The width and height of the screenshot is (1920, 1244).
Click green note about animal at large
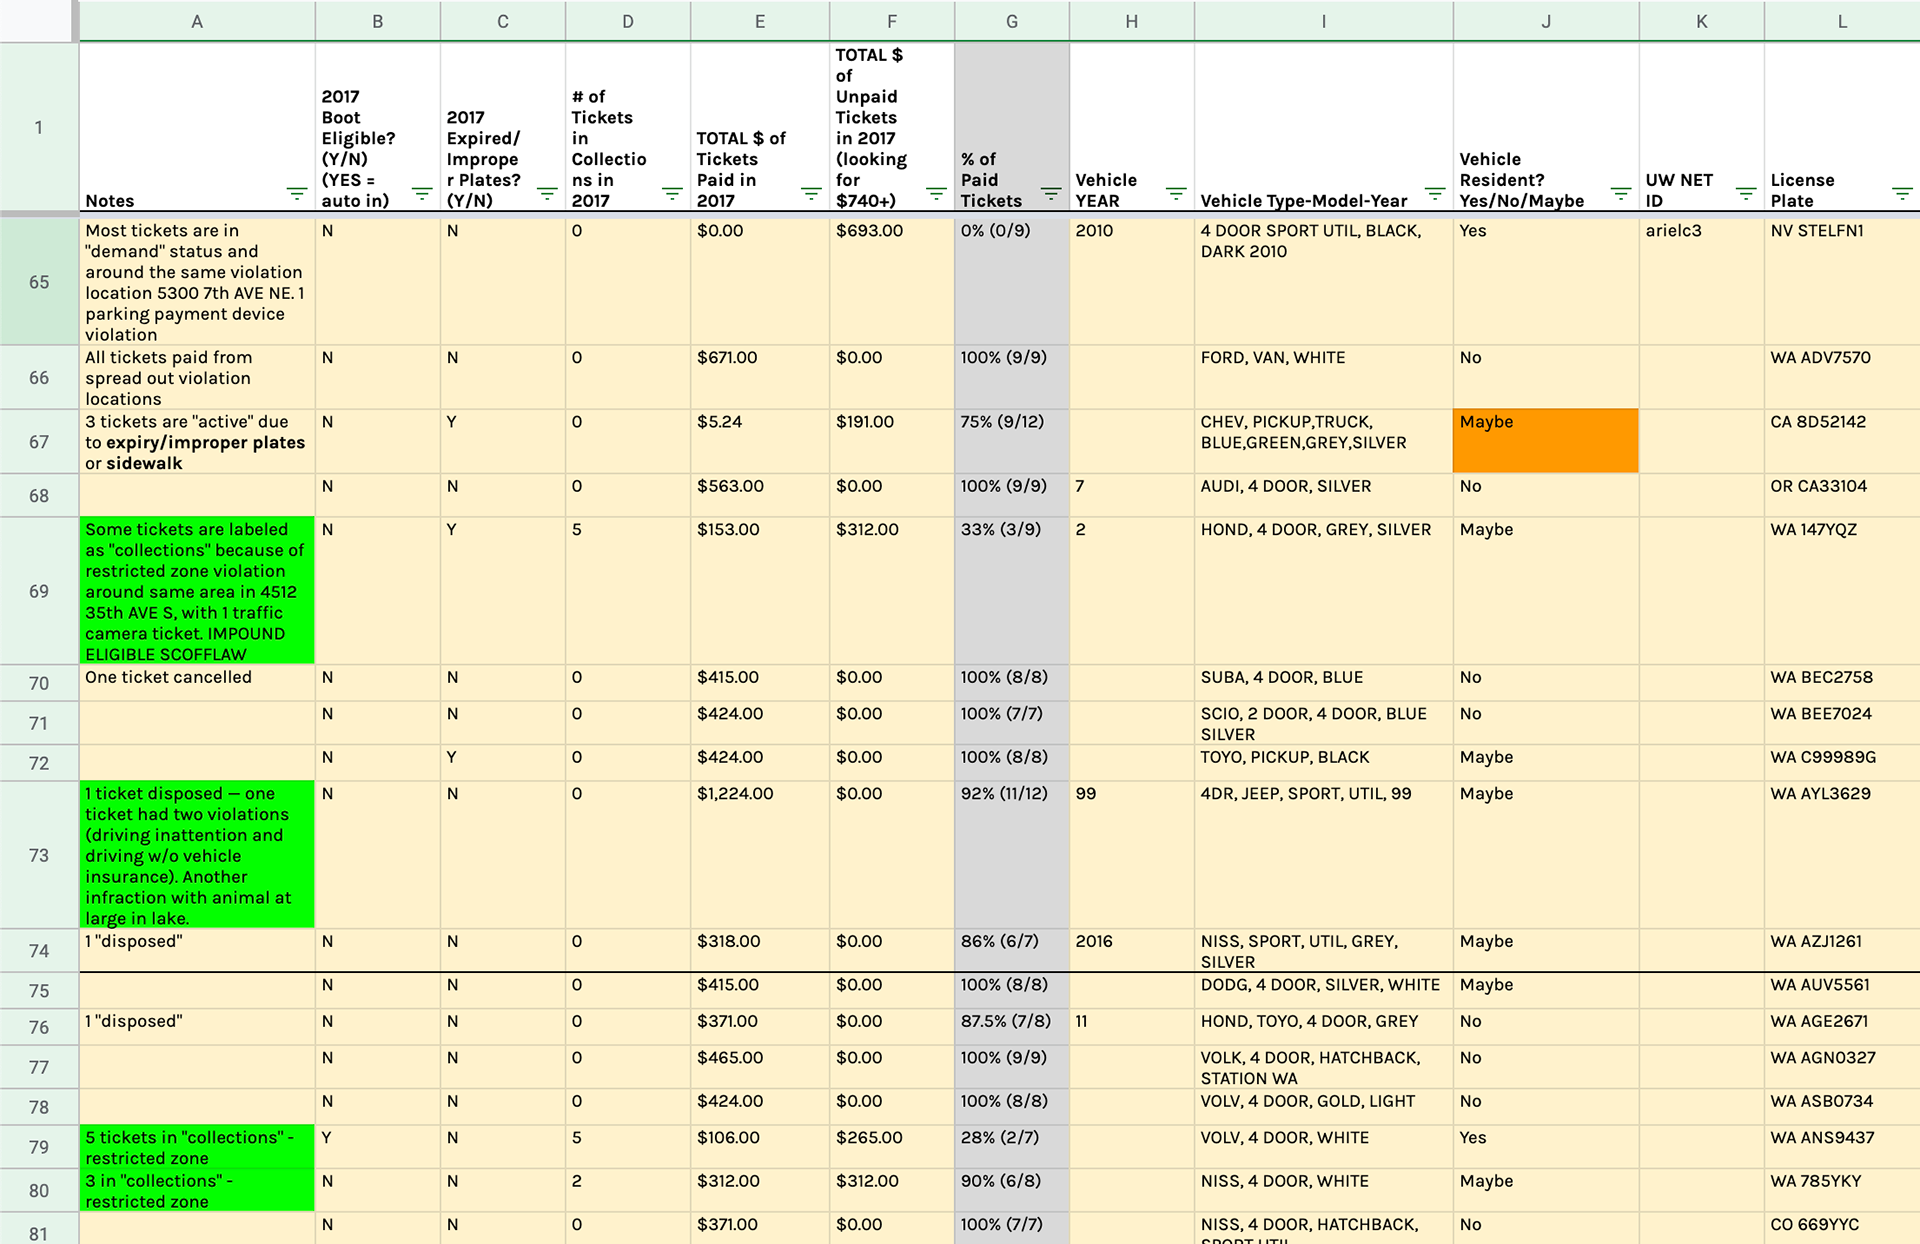pyautogui.click(x=197, y=855)
